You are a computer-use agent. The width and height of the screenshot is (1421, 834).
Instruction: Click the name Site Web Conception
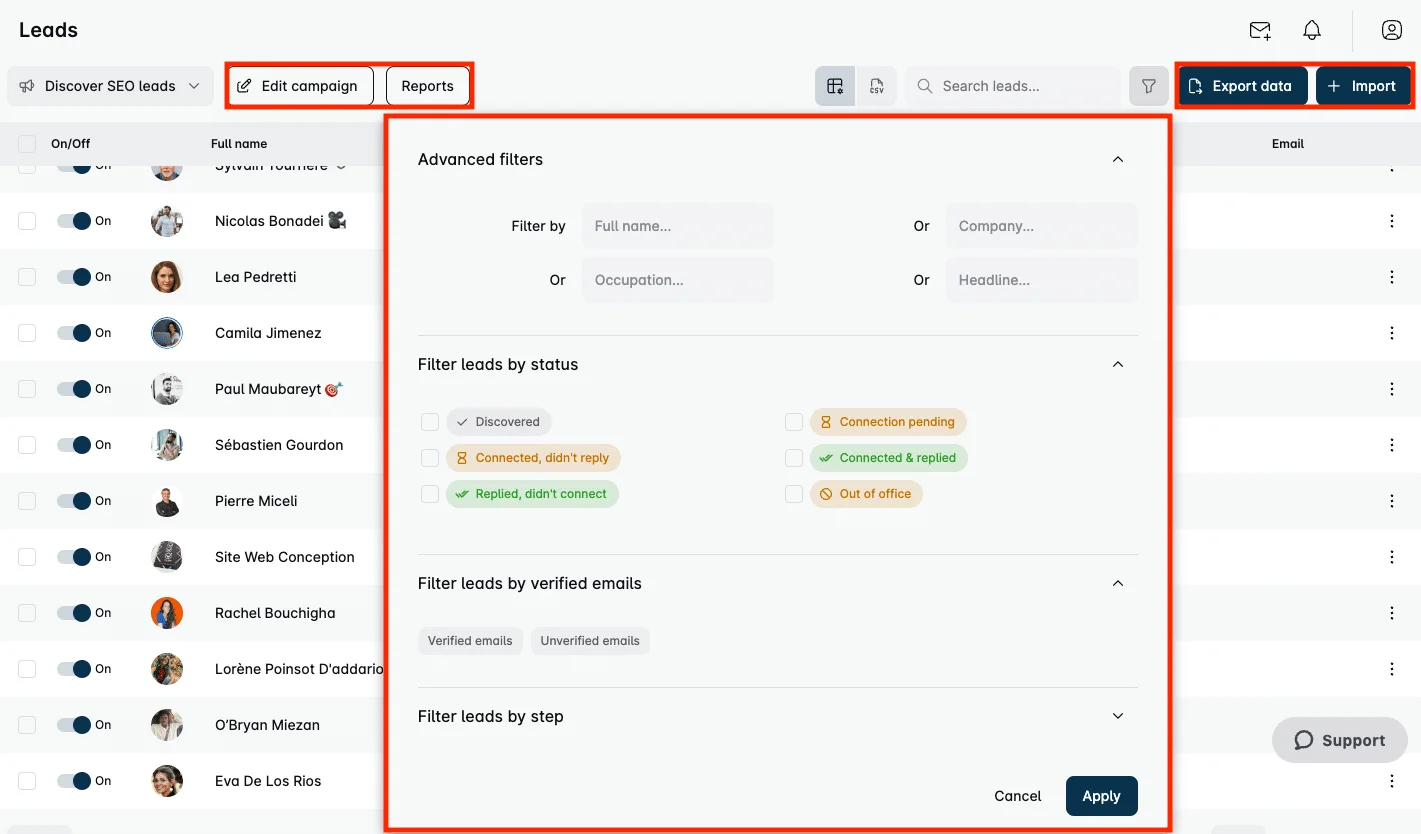(x=285, y=557)
